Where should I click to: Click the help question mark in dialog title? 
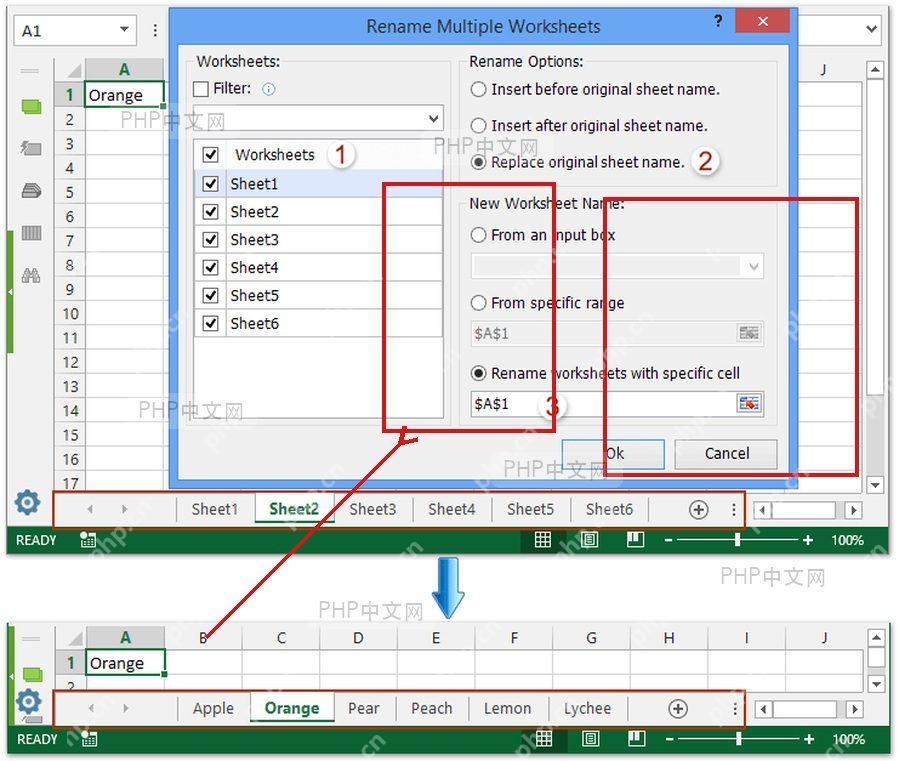[718, 22]
